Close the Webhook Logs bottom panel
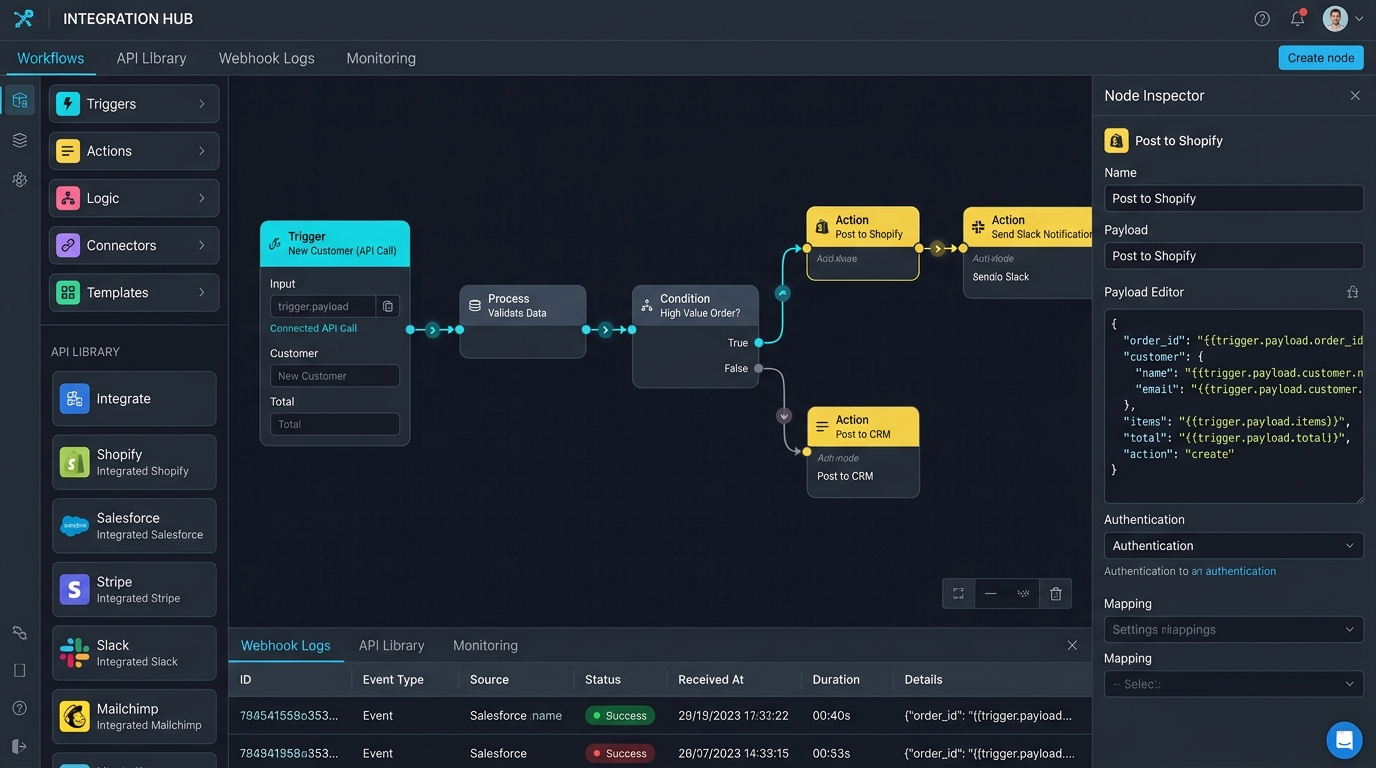The height and width of the screenshot is (768, 1376). 1072,646
